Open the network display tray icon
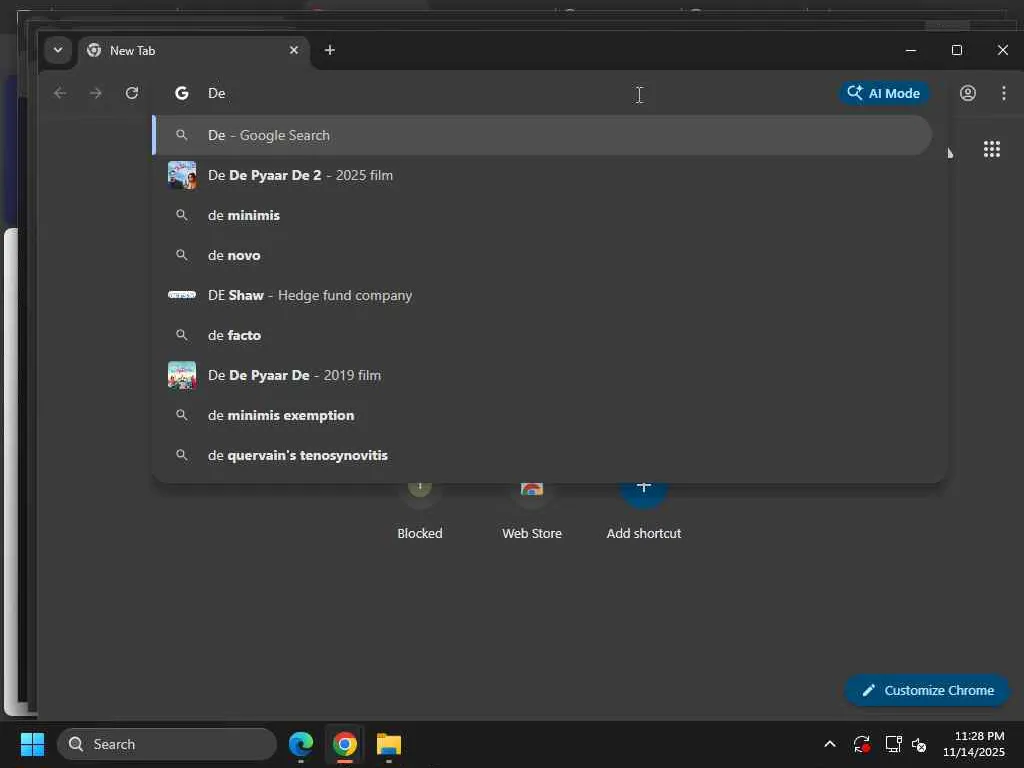 point(893,744)
